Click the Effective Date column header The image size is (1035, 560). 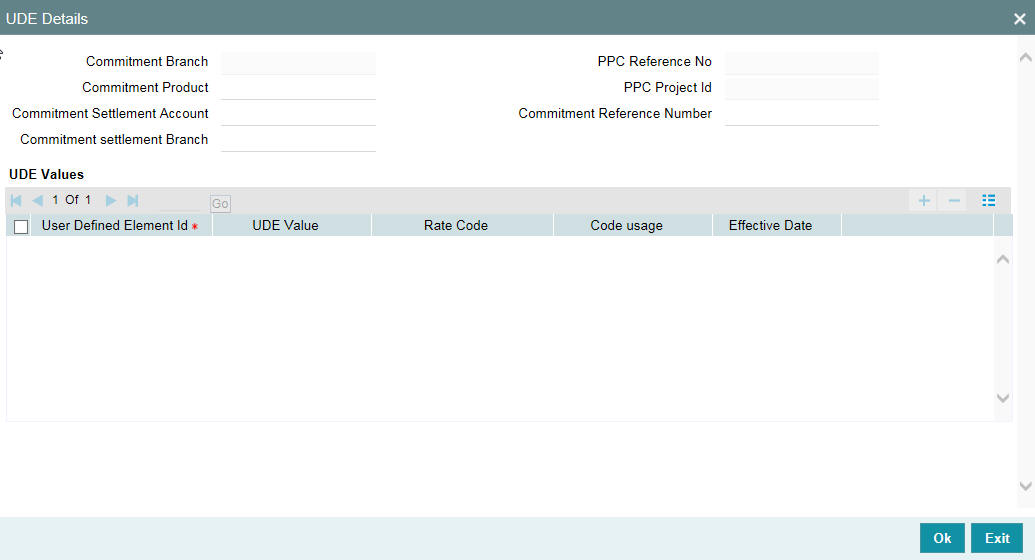777,225
